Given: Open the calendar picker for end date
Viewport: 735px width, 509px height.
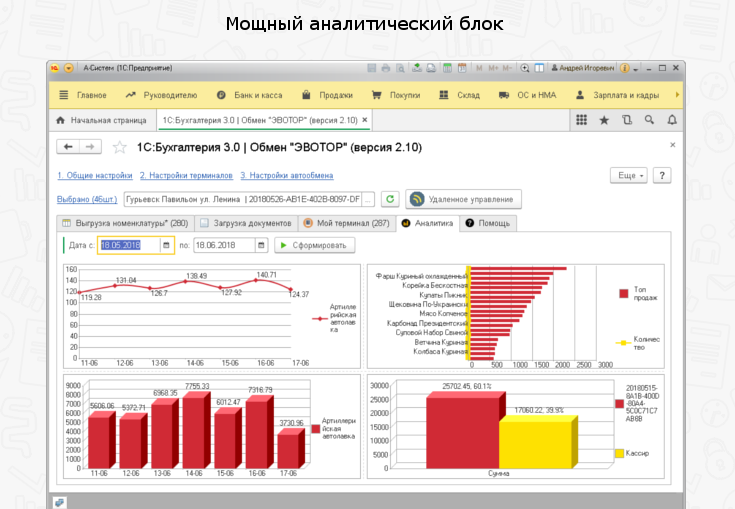Looking at the screenshot, I should (x=262, y=245).
